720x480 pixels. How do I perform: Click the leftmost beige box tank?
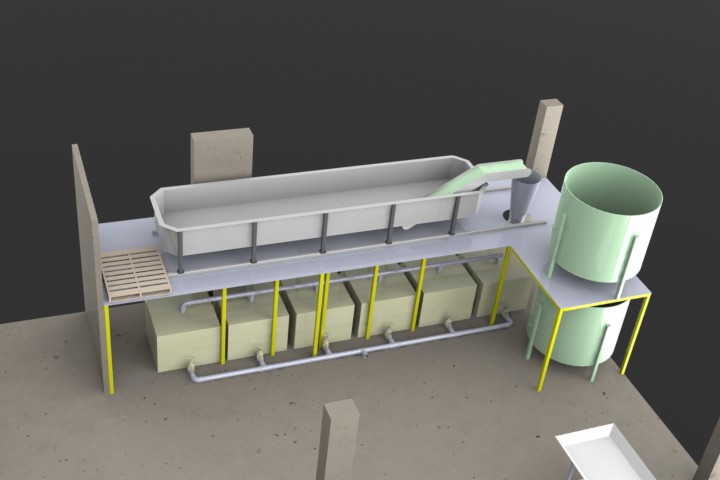183,336
